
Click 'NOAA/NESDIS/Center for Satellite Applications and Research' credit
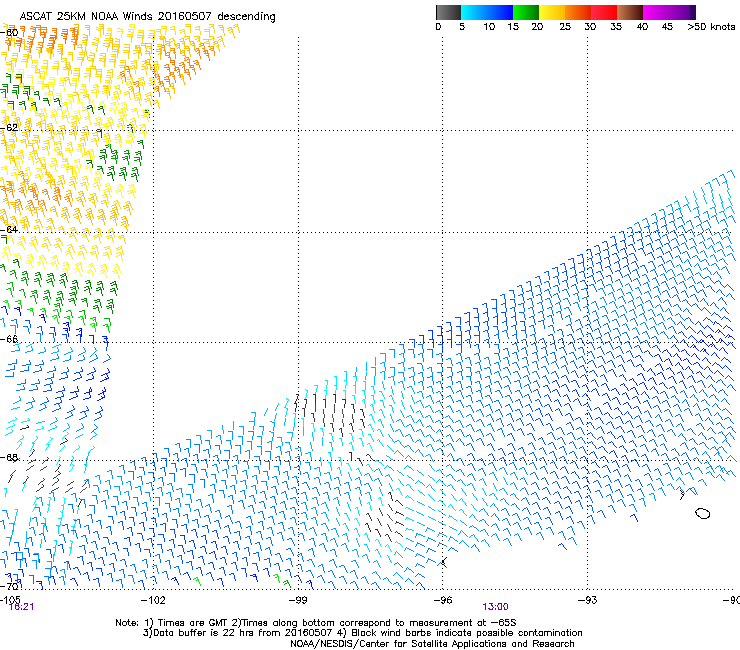432,644
